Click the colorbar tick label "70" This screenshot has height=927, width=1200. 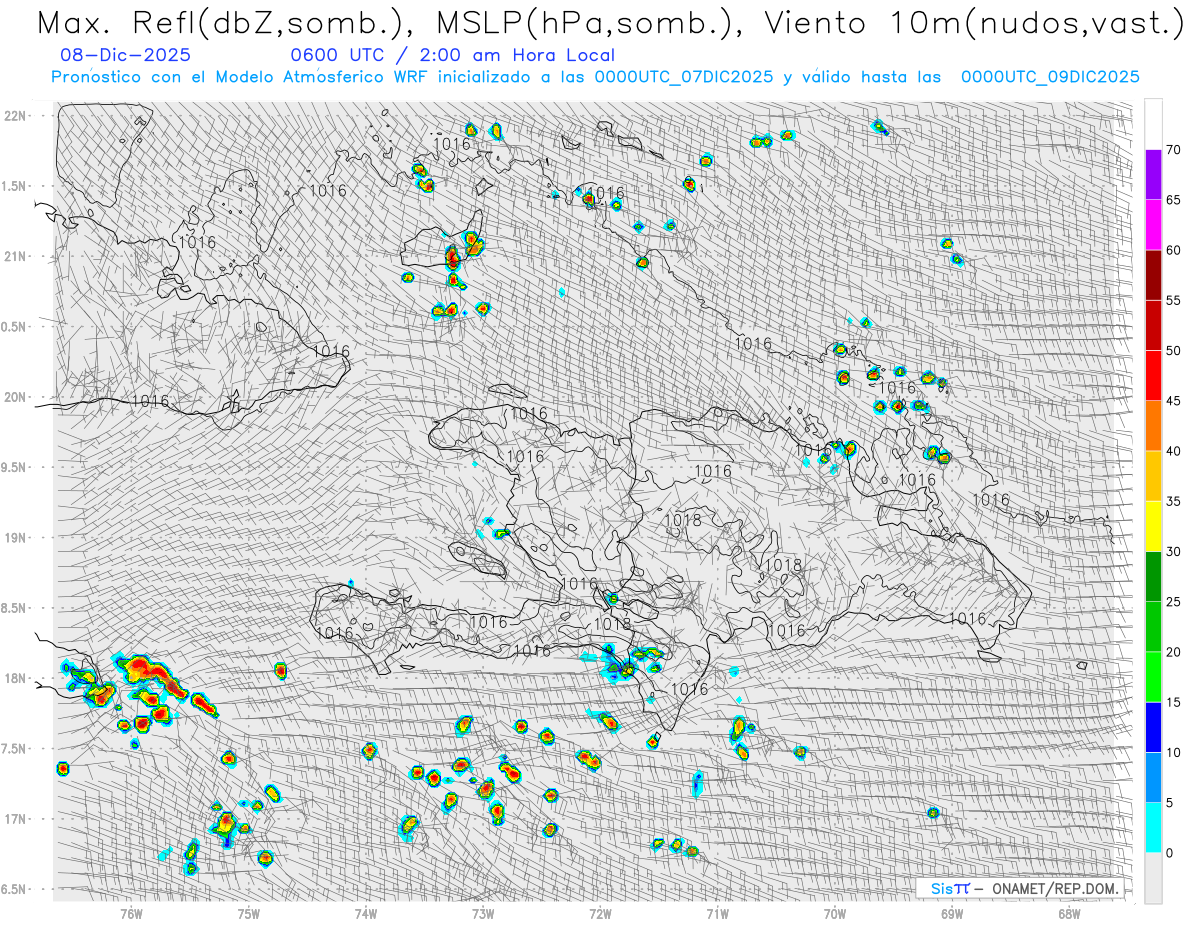(x=1173, y=150)
